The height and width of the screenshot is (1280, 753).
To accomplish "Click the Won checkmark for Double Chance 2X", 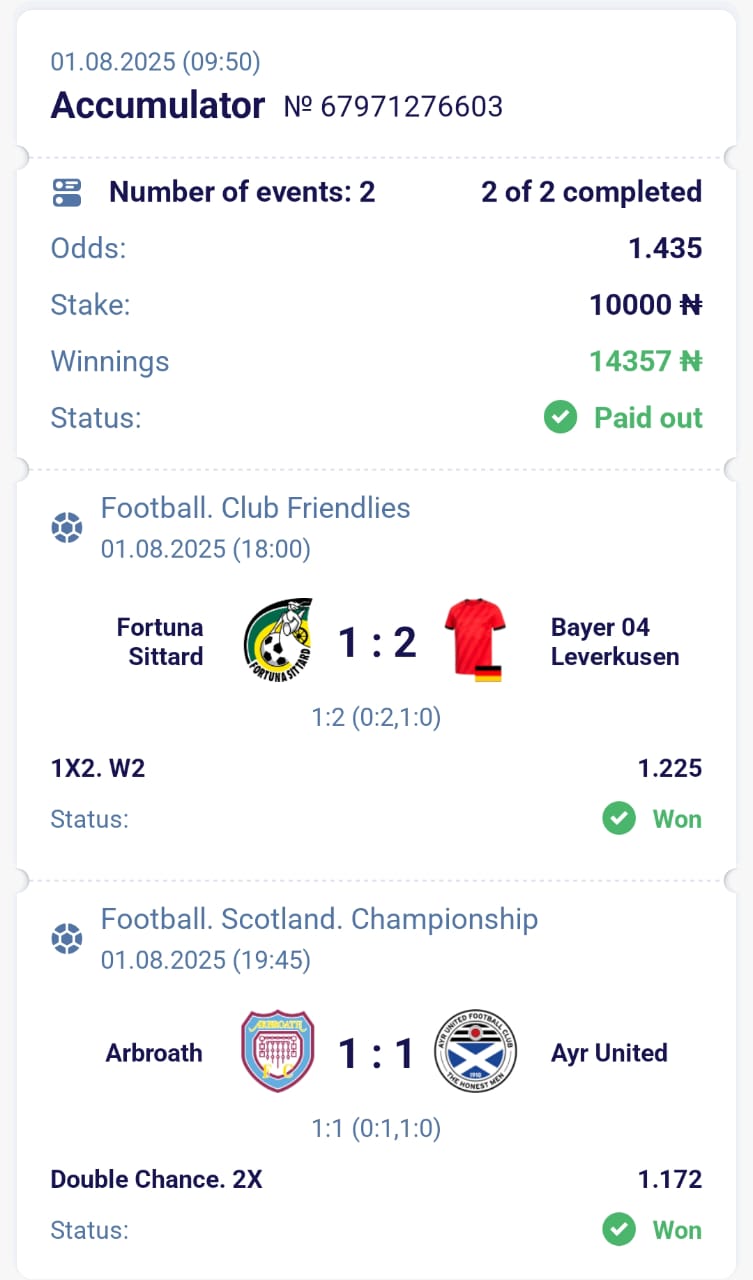I will (619, 1230).
